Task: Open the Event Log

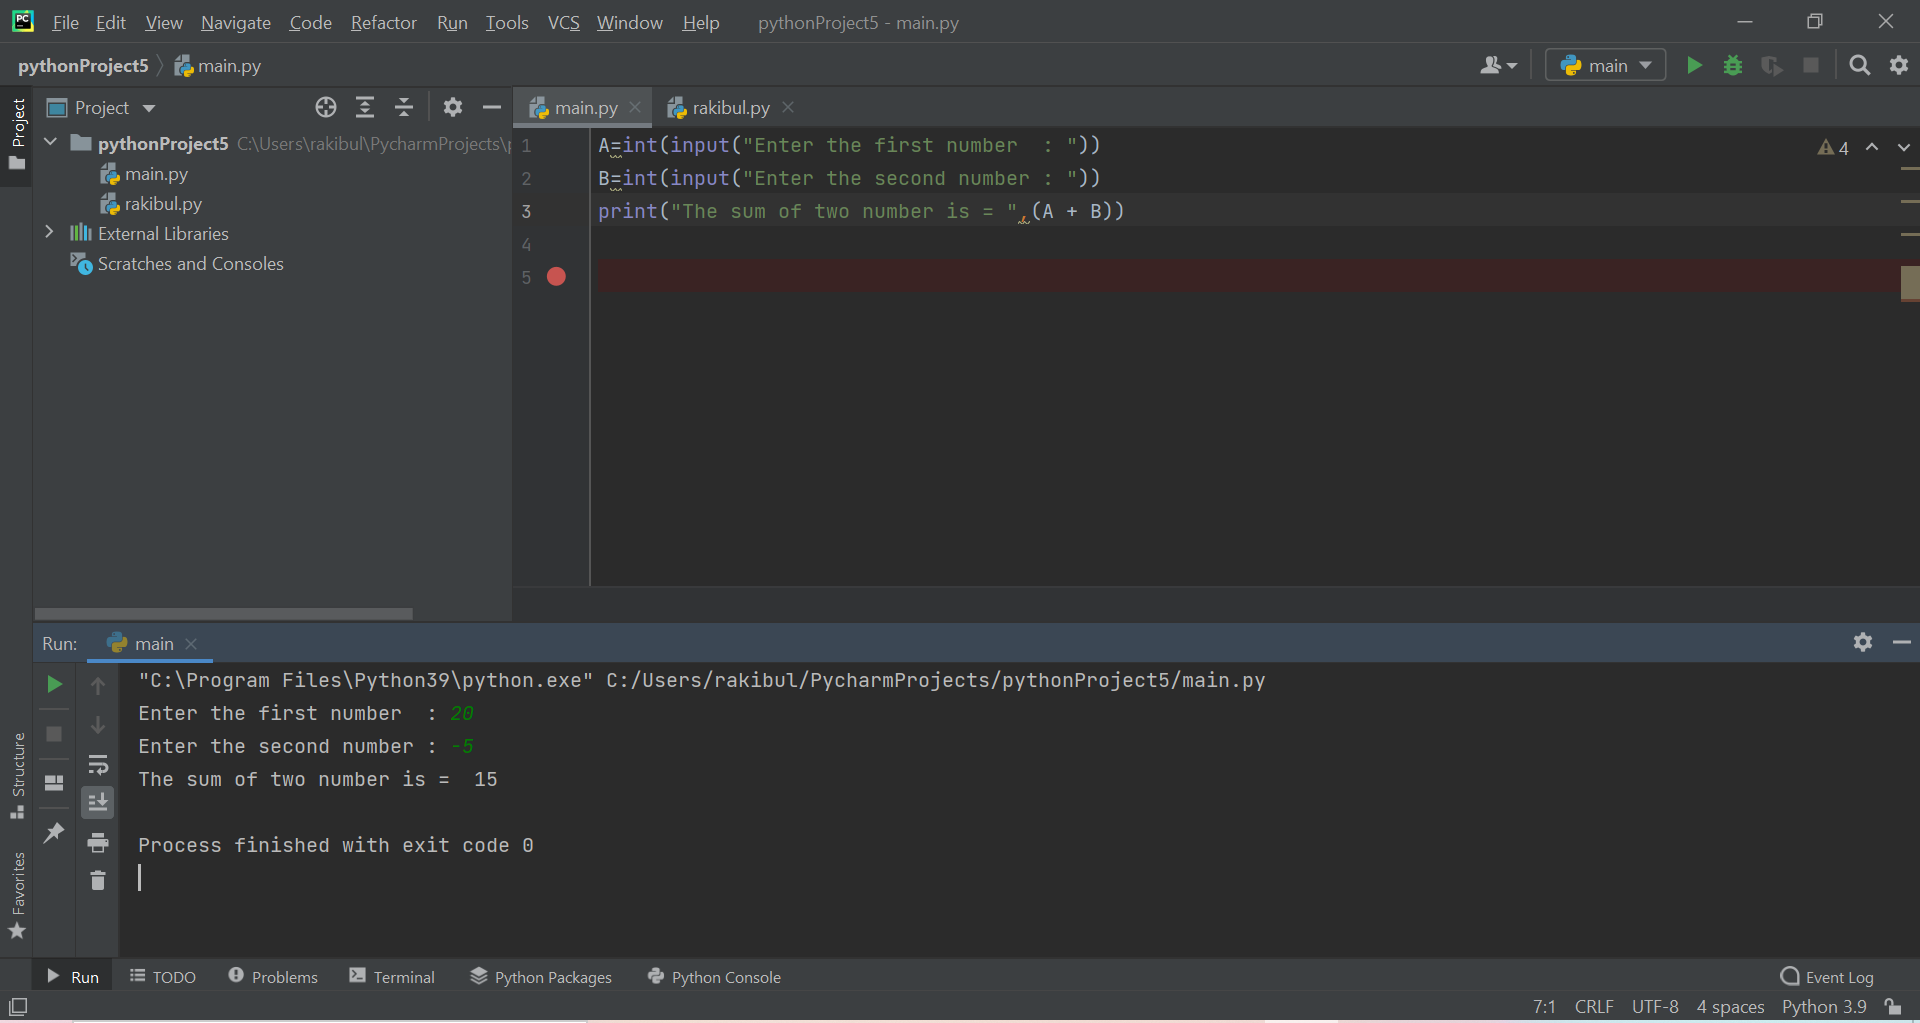Action: point(1827,977)
